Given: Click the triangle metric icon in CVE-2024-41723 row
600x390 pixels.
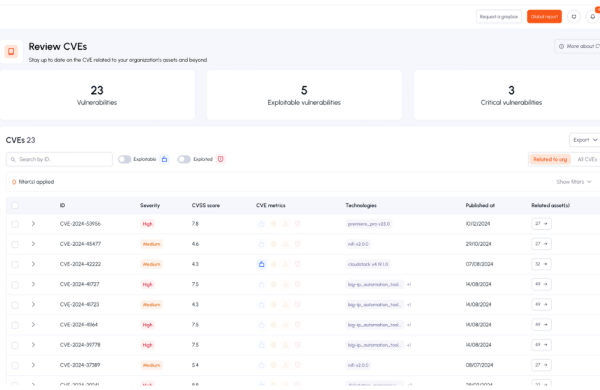Looking at the screenshot, I should [x=285, y=305].
